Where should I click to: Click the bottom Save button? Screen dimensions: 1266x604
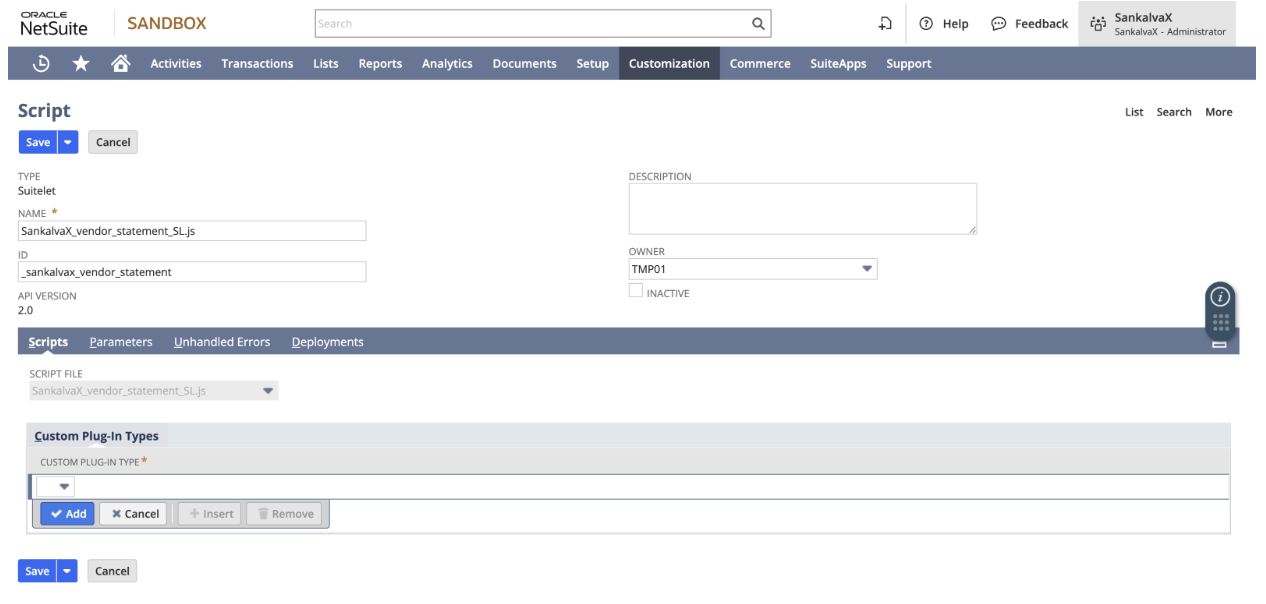click(37, 571)
